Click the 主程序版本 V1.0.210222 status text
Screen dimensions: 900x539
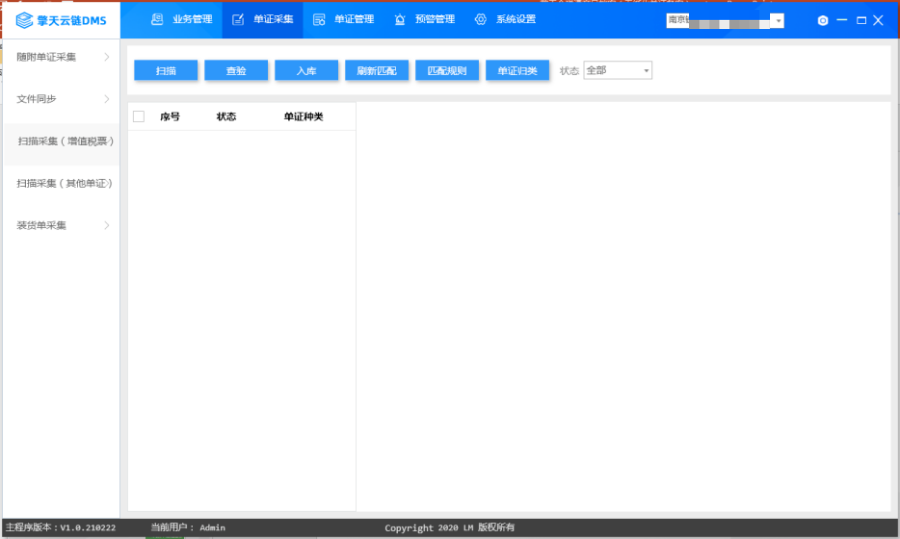pos(61,528)
